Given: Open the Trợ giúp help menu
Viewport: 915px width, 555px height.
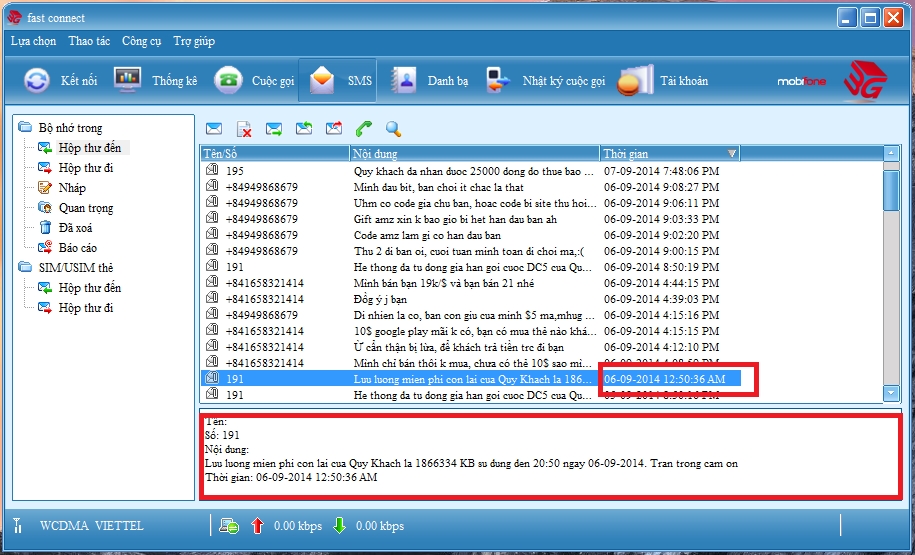Looking at the screenshot, I should point(193,42).
